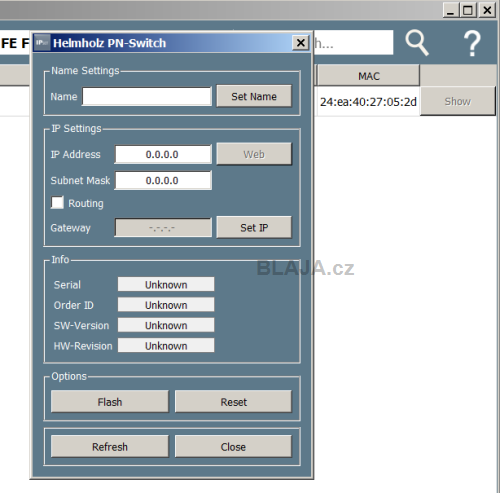Viewport: 500px width, 493px height.
Task: Close the Helmholz PN-Switch dialog with X
Action: point(300,43)
